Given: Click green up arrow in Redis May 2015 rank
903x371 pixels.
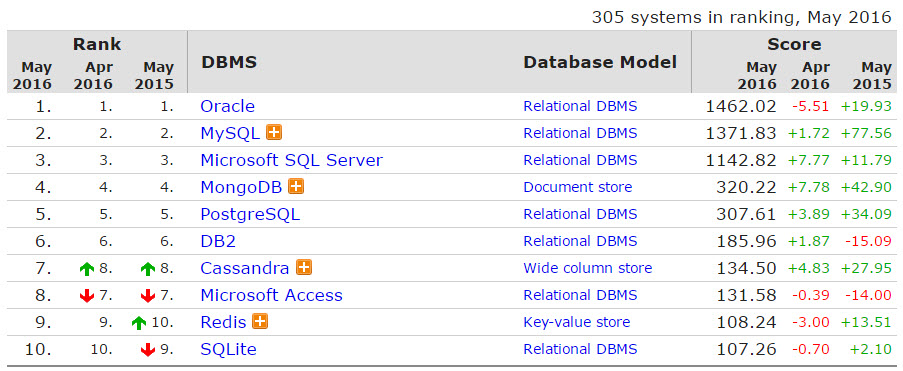Looking at the screenshot, I should tap(139, 323).
